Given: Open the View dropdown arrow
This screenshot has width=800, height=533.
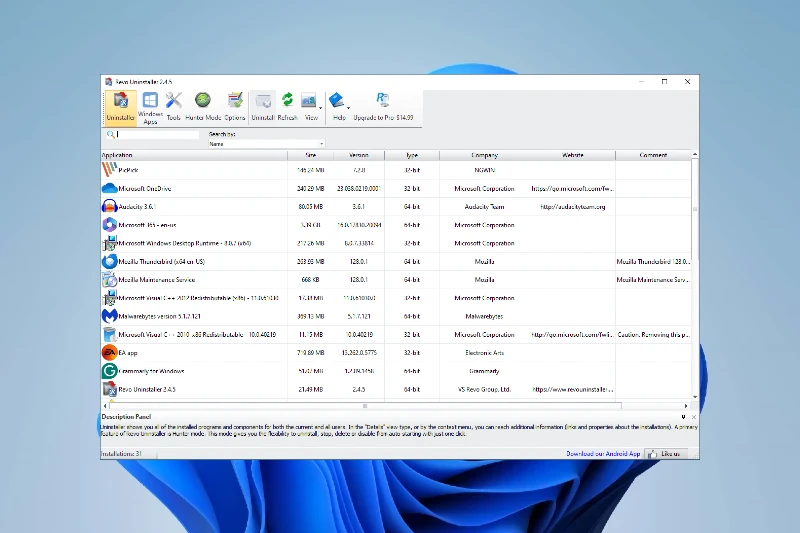Looking at the screenshot, I should point(320,108).
